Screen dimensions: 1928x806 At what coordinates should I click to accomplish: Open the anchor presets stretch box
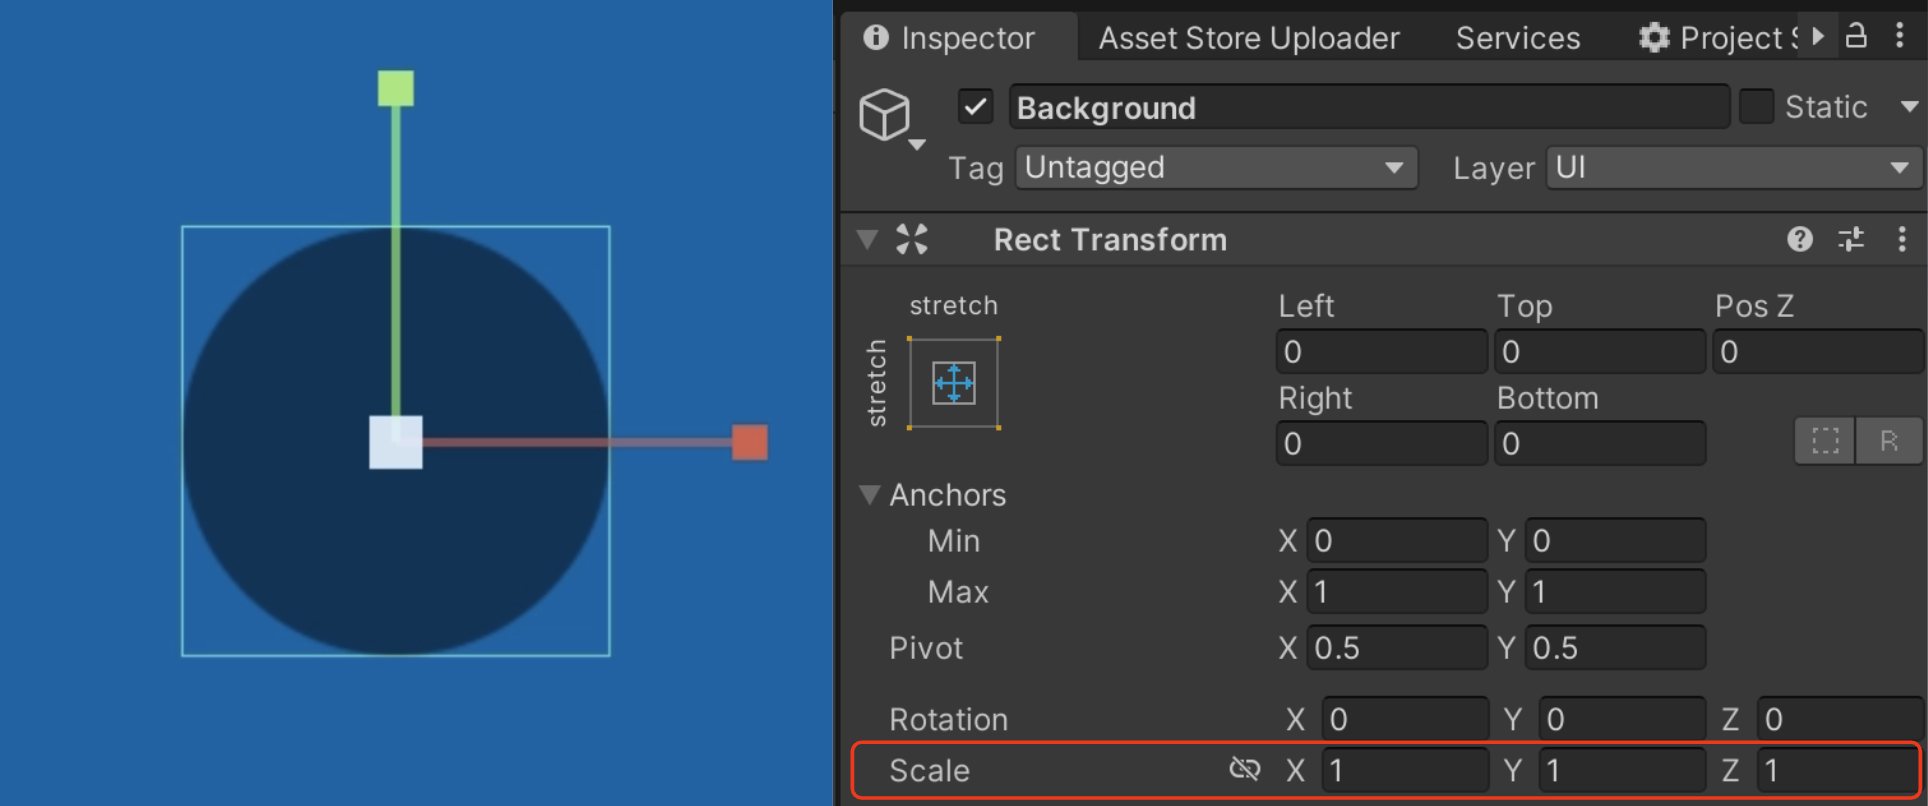(x=953, y=383)
